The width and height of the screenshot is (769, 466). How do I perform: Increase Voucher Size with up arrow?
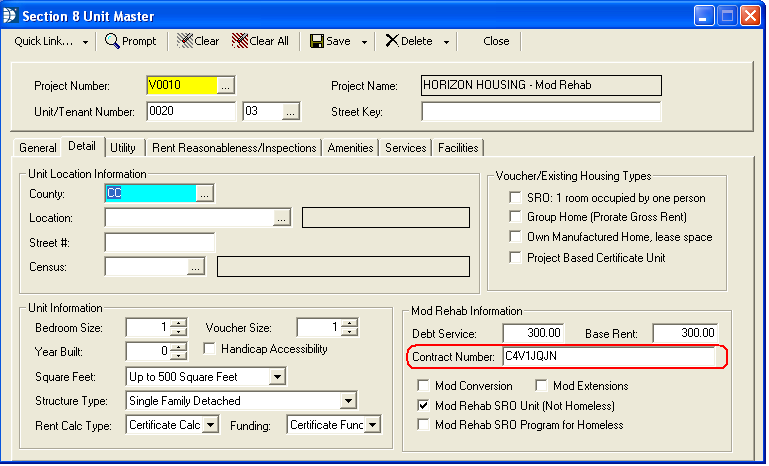point(350,323)
